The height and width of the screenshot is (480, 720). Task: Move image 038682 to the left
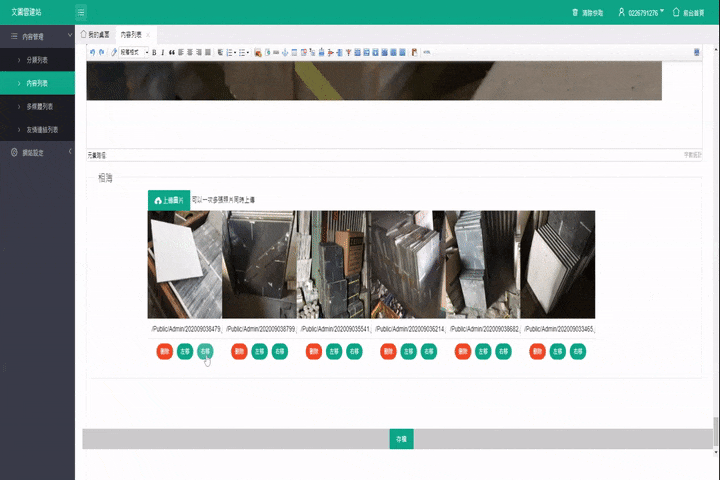pos(483,351)
